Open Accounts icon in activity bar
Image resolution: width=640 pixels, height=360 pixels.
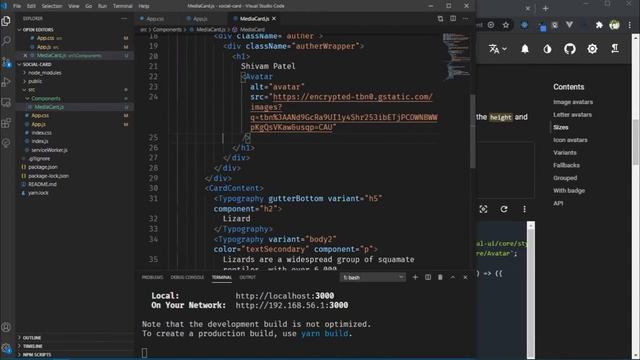click(x=6, y=327)
